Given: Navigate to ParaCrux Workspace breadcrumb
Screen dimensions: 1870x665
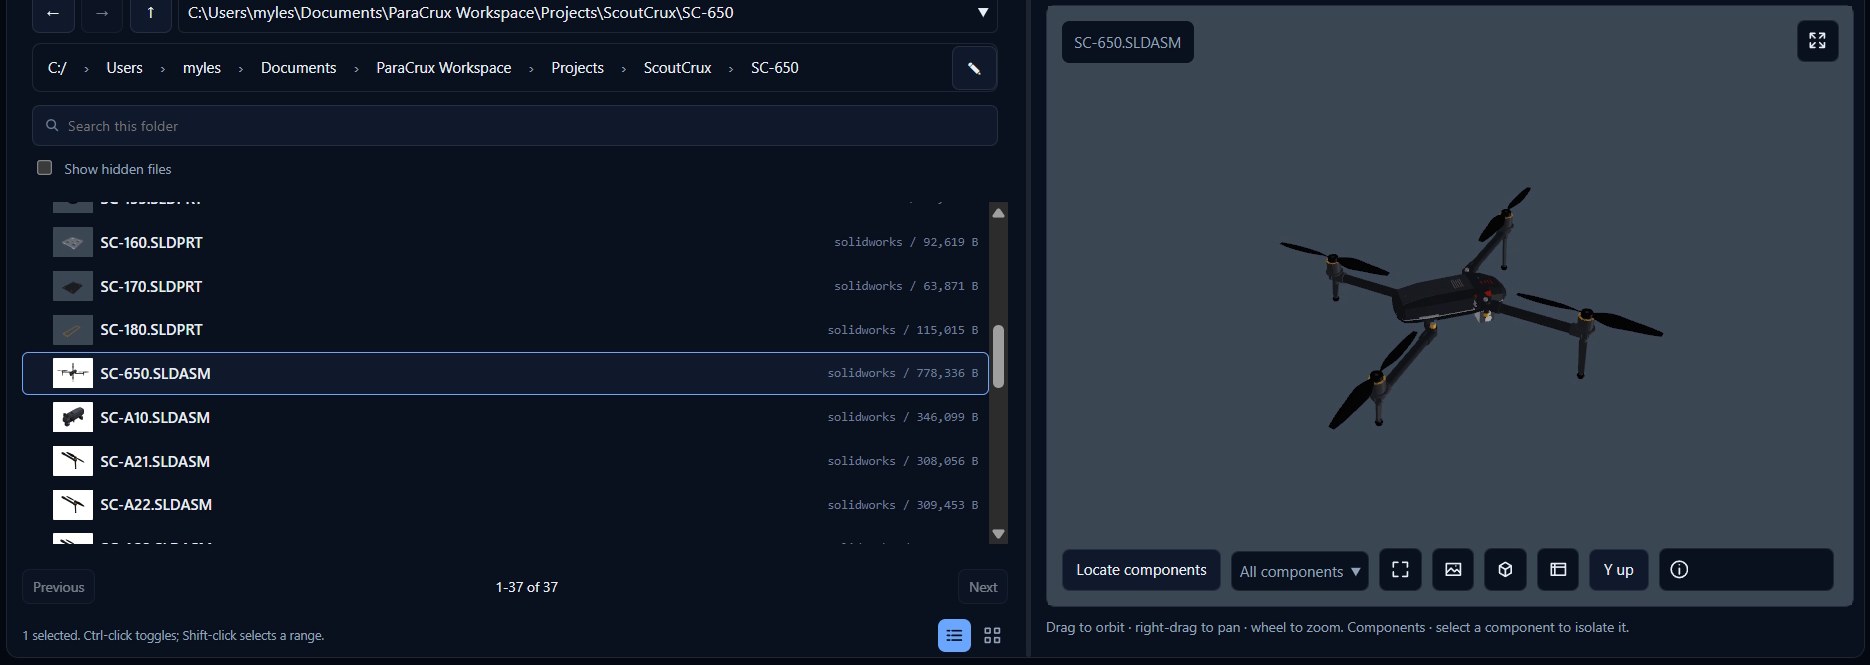Looking at the screenshot, I should point(443,68).
